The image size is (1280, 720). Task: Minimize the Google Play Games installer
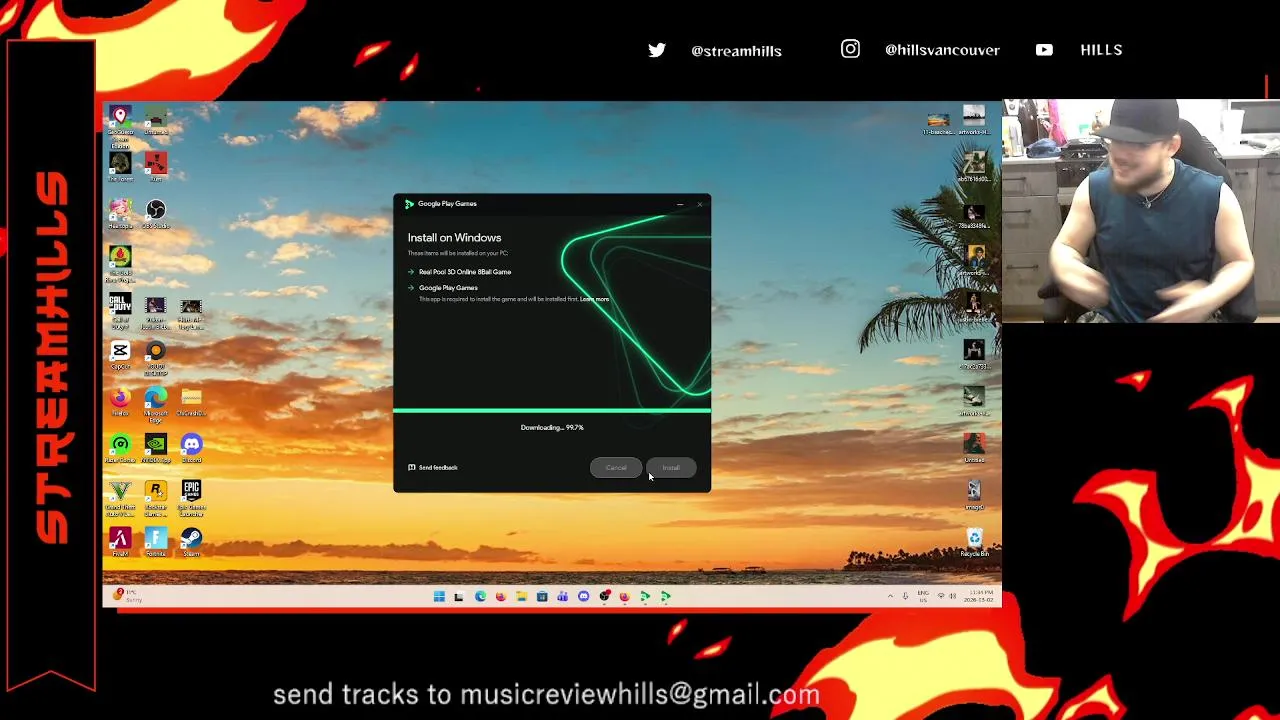coord(680,204)
